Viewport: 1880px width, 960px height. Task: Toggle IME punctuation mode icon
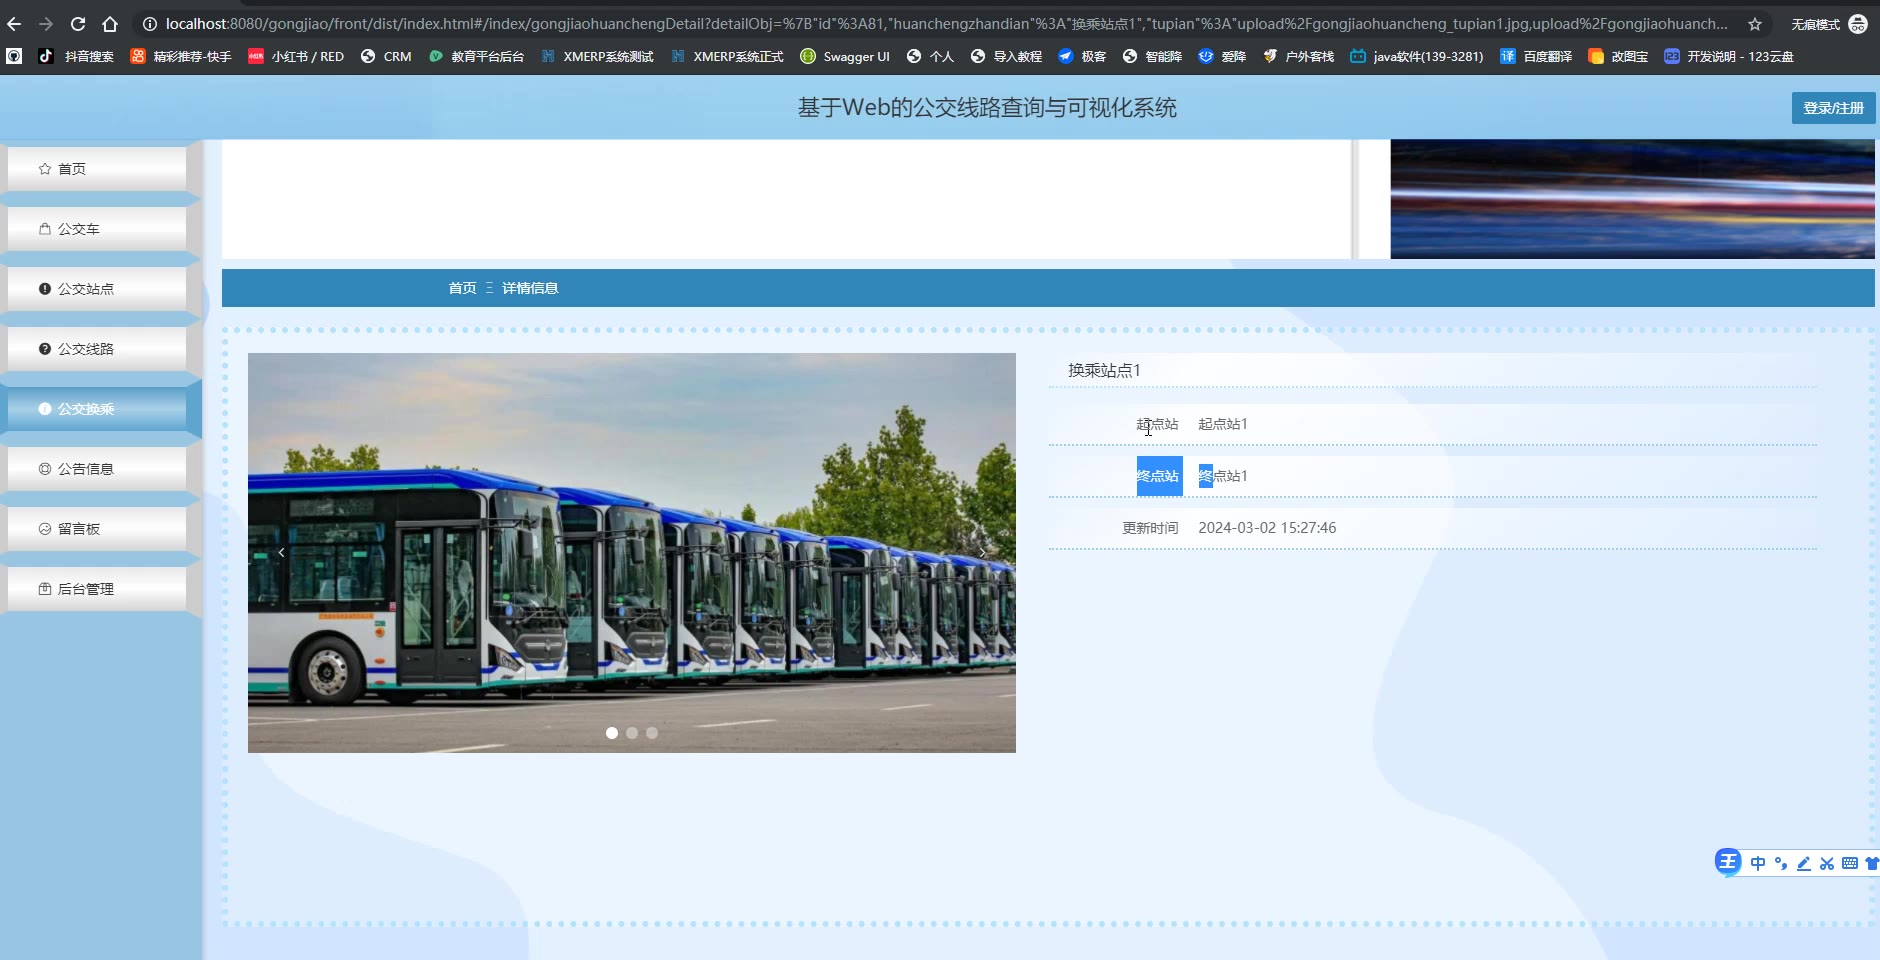[1781, 863]
